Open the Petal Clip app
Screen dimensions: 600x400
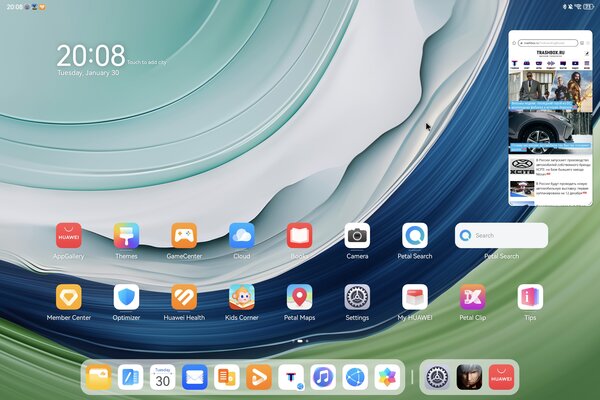coord(473,297)
